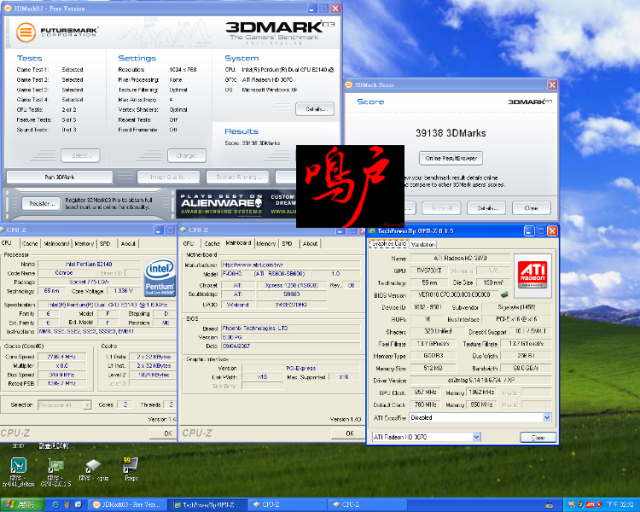Open Mainboard tab in CPU-Z processor window
The height and width of the screenshot is (512, 640).
56,243
